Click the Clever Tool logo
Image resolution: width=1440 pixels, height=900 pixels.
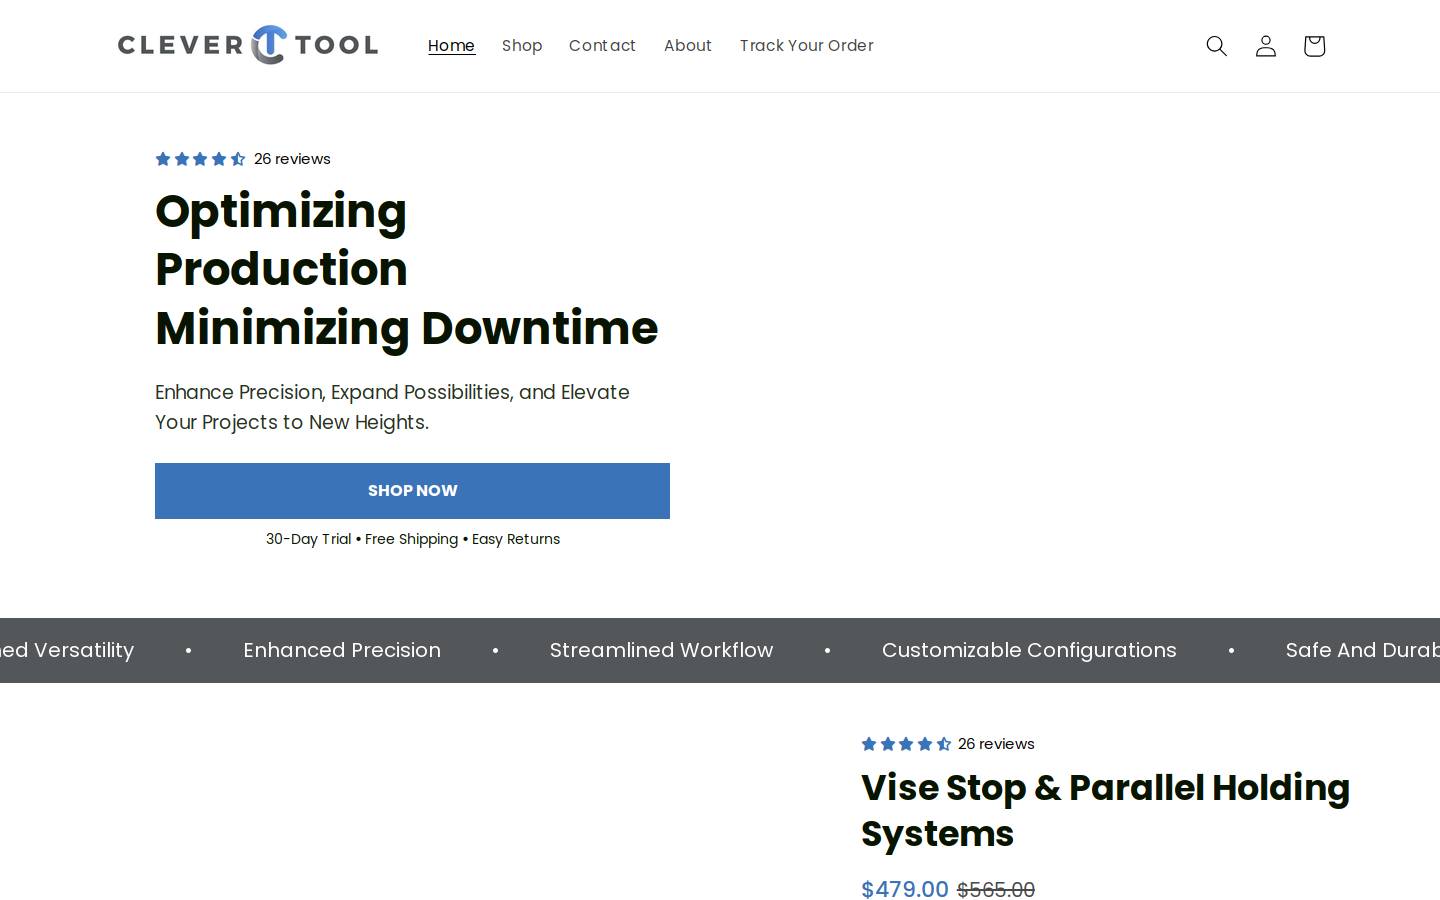click(248, 45)
